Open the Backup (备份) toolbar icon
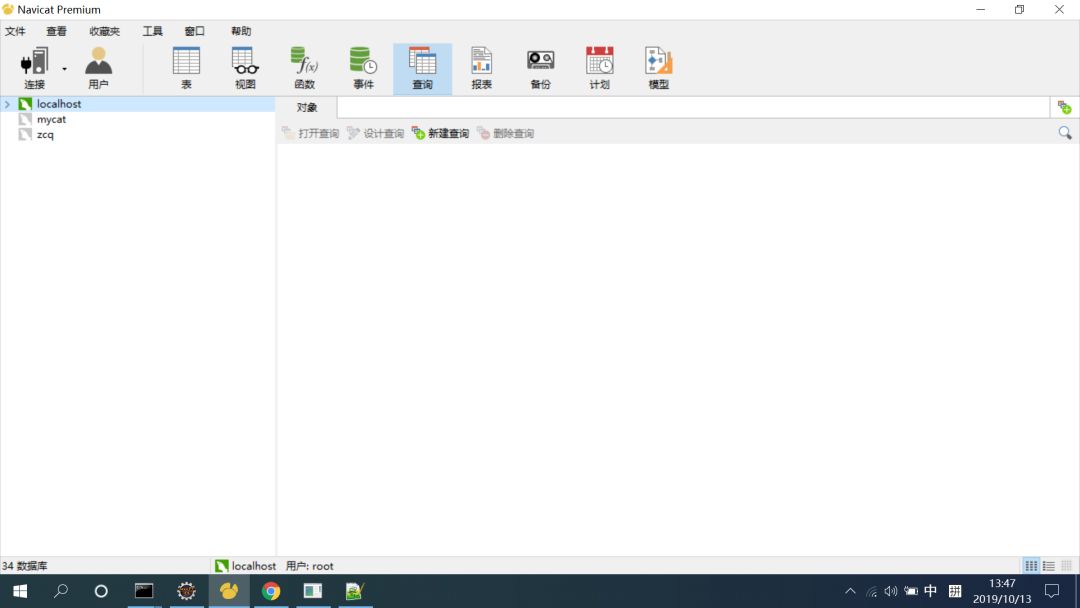Screen dimensions: 1080x608 (541, 68)
